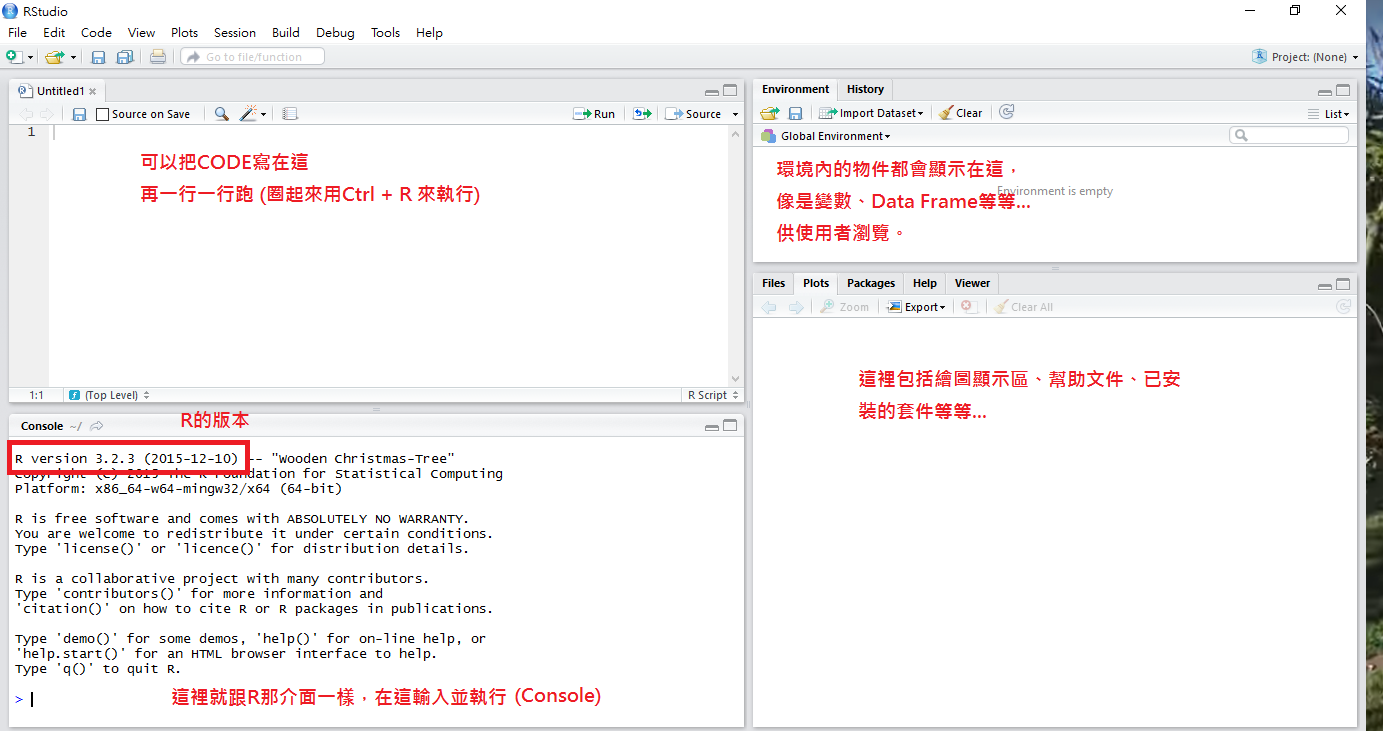Click the editor save document icon
1383x731 pixels.
[x=79, y=114]
